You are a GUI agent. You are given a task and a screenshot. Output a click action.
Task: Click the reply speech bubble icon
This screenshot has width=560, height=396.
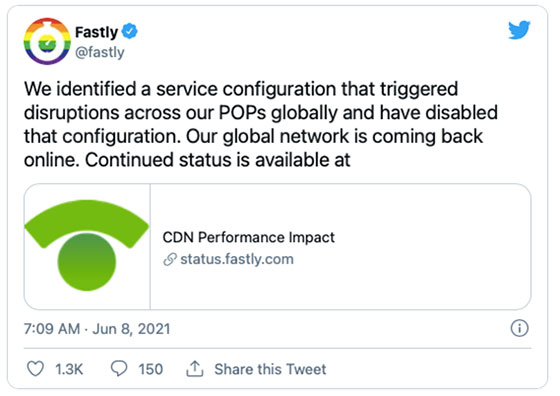pos(119,369)
